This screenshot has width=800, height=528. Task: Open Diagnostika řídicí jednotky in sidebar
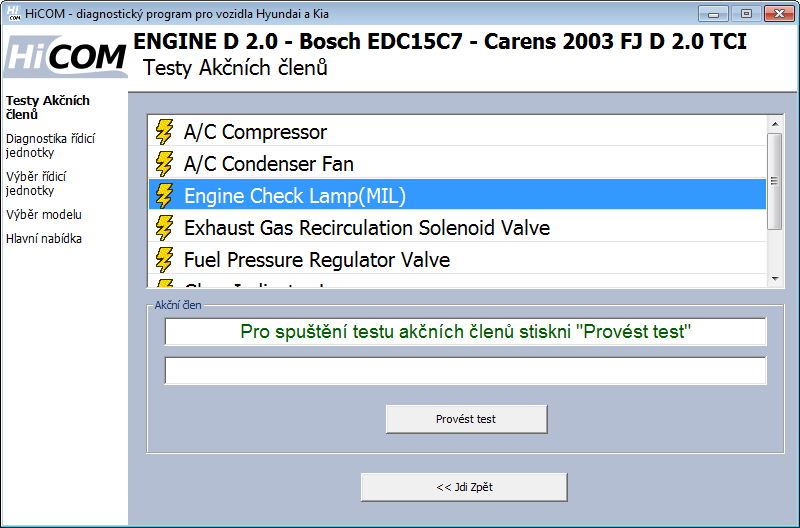50,146
